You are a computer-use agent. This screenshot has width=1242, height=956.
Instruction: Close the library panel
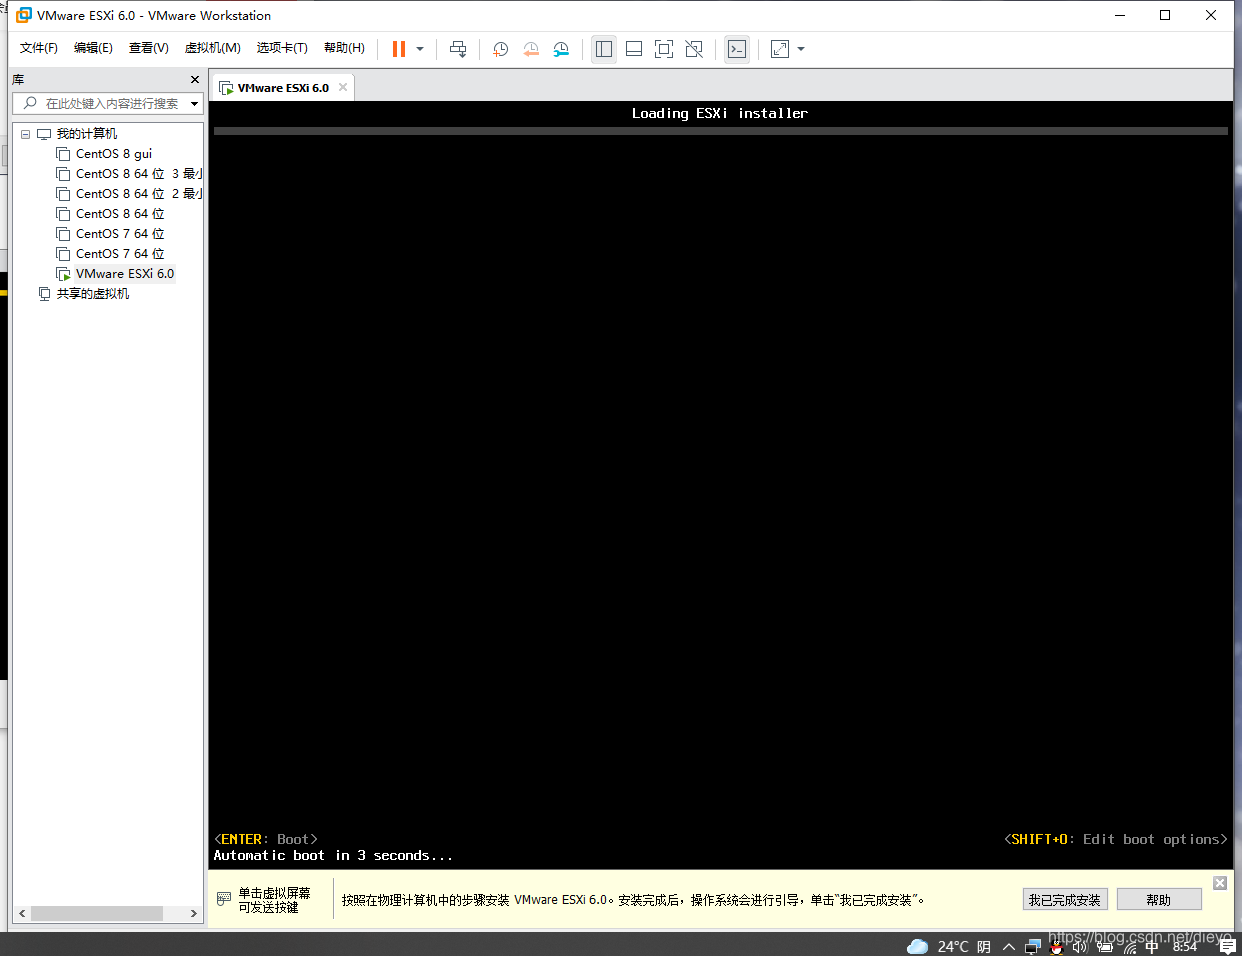click(x=195, y=80)
